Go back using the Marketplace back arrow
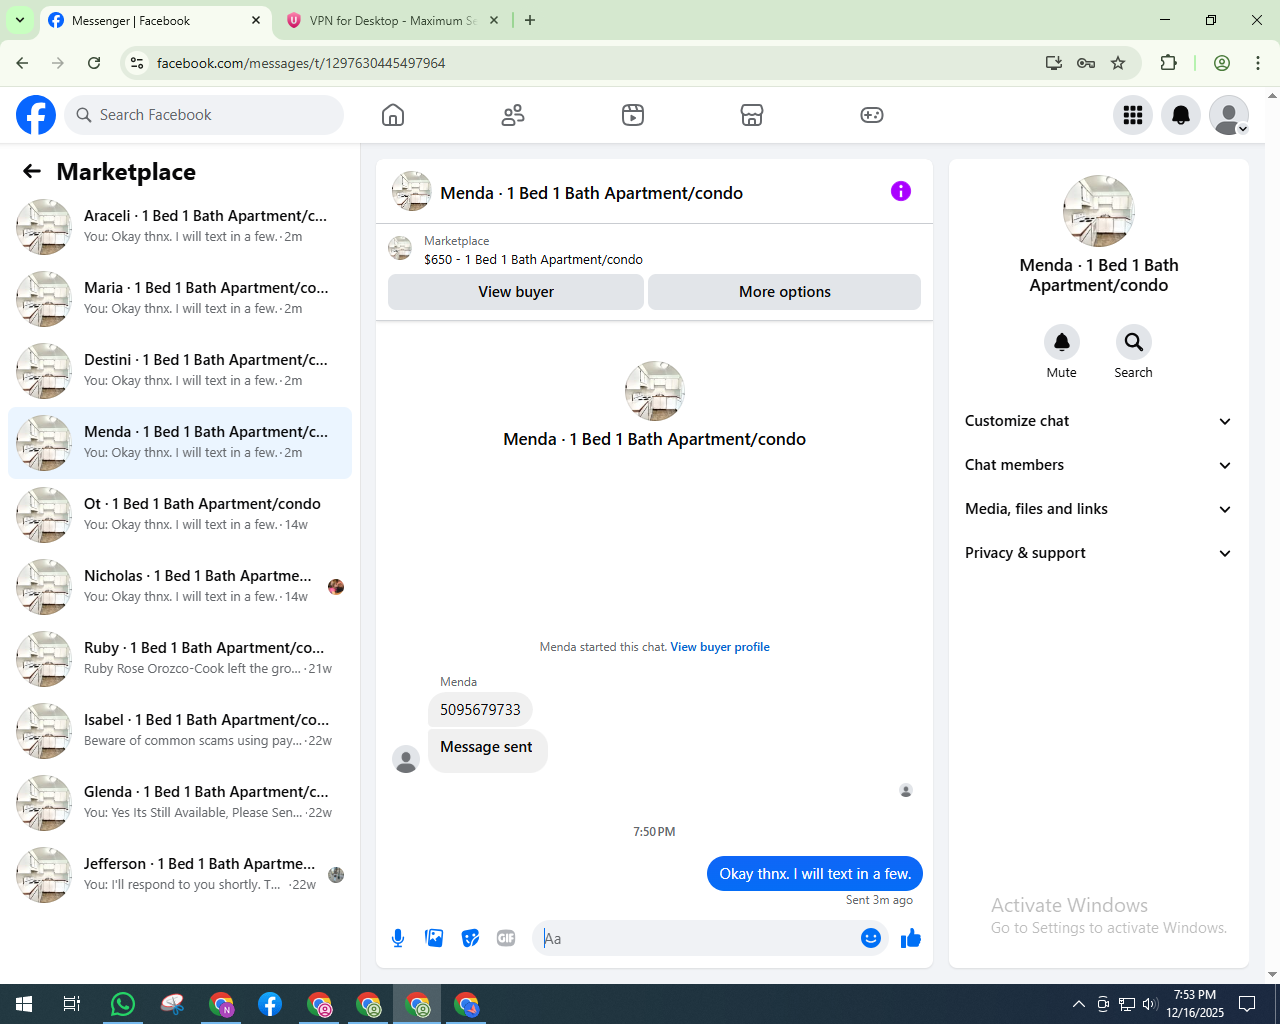The width and height of the screenshot is (1280, 1024). point(32,172)
